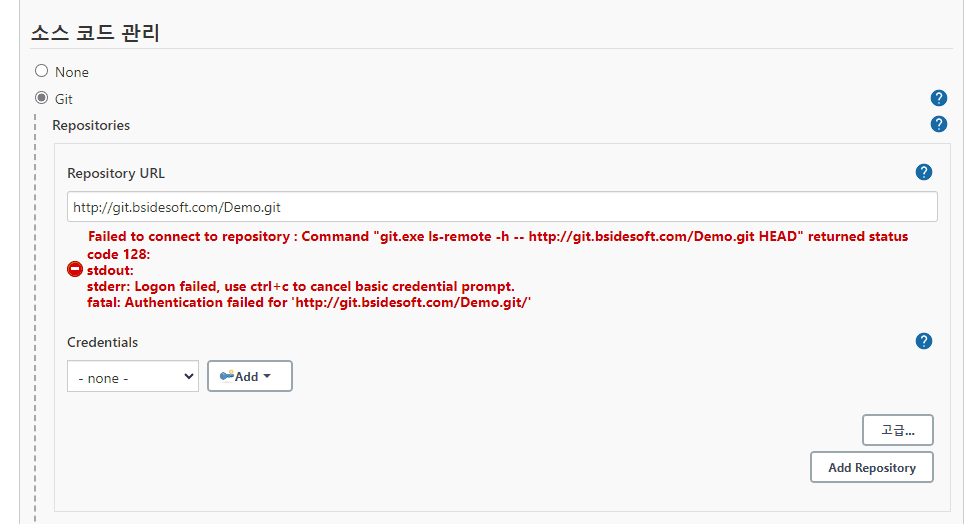Viewport: 970px width, 524px height.
Task: Click the Repositories label
Action: [91, 125]
